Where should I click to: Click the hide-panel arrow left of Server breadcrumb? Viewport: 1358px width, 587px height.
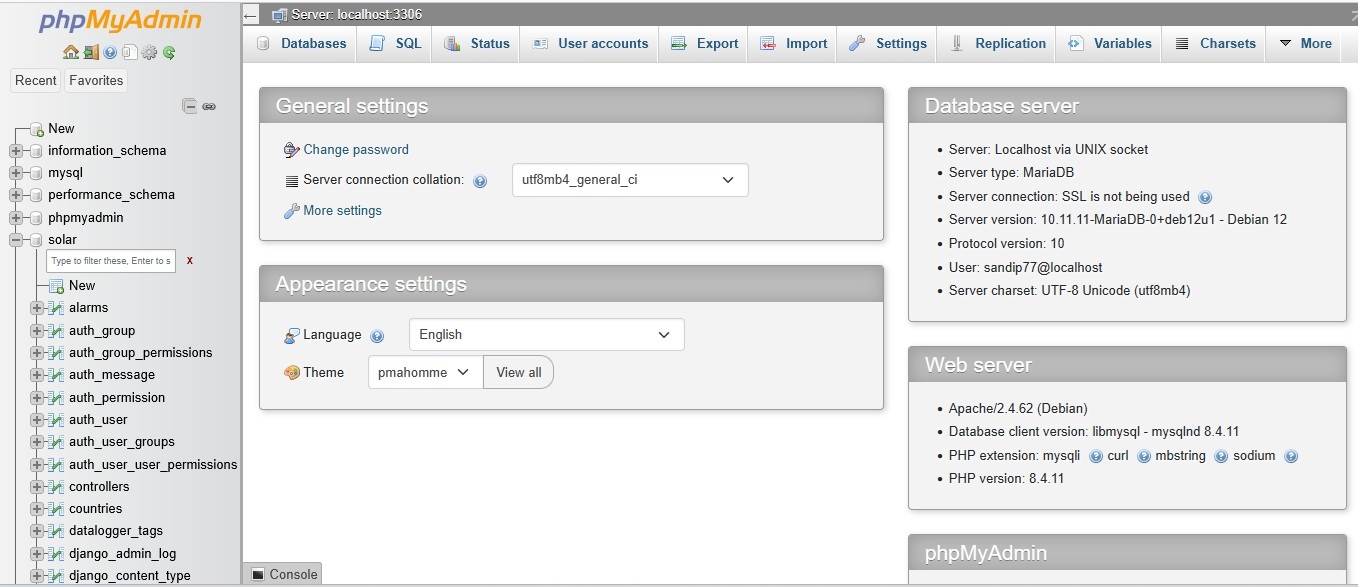(x=251, y=15)
